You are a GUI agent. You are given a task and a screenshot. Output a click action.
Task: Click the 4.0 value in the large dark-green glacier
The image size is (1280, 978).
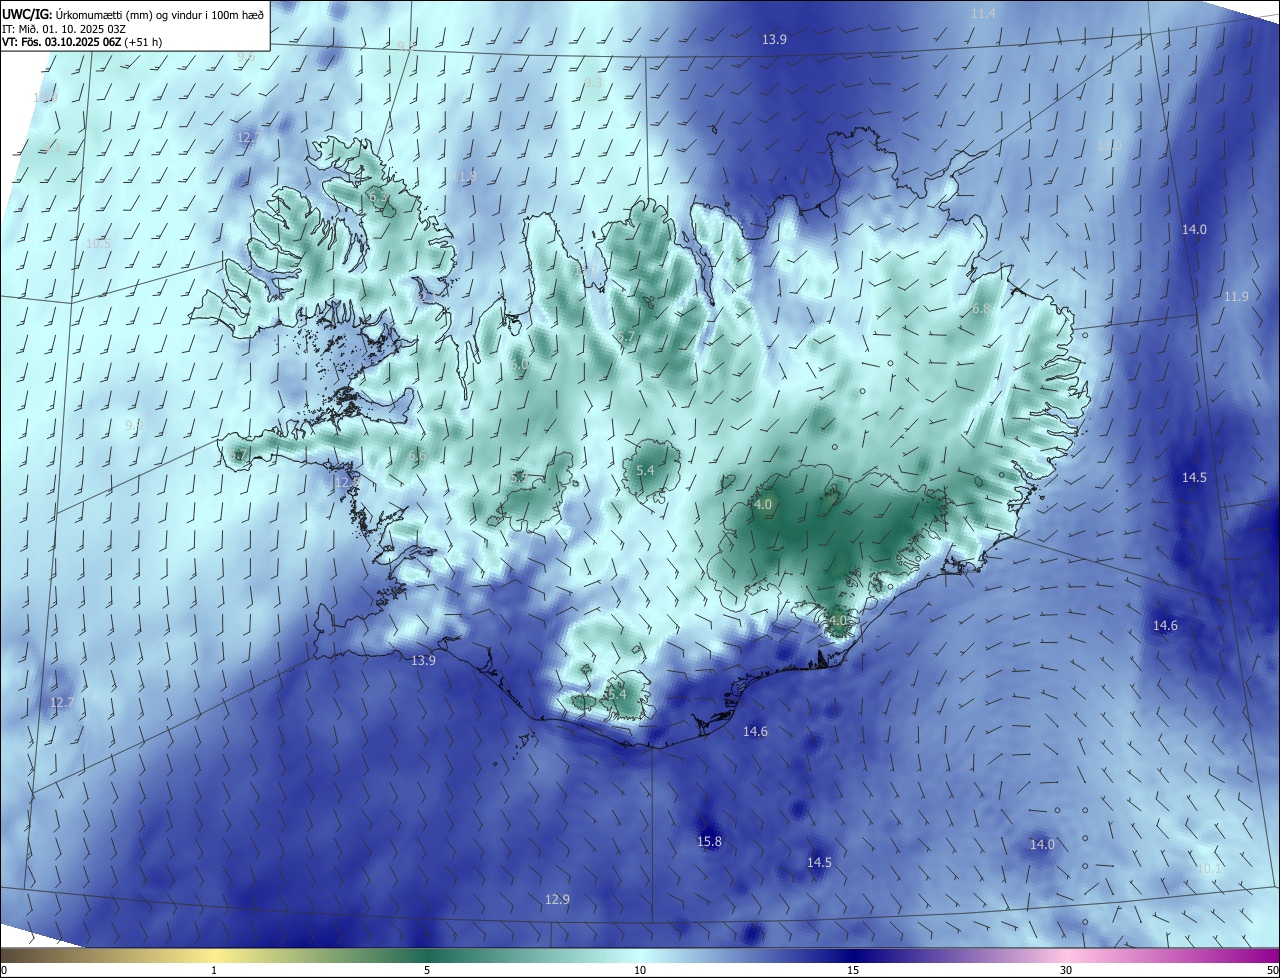[763, 505]
